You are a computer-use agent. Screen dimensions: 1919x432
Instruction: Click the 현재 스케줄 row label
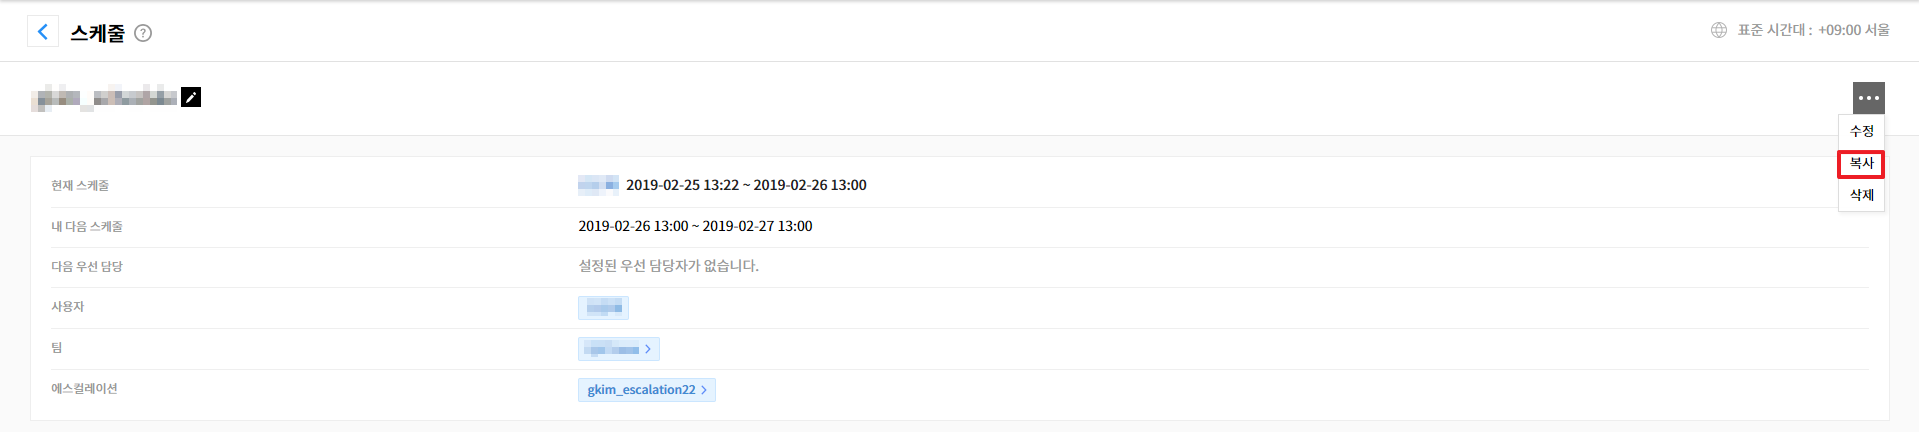pos(80,186)
